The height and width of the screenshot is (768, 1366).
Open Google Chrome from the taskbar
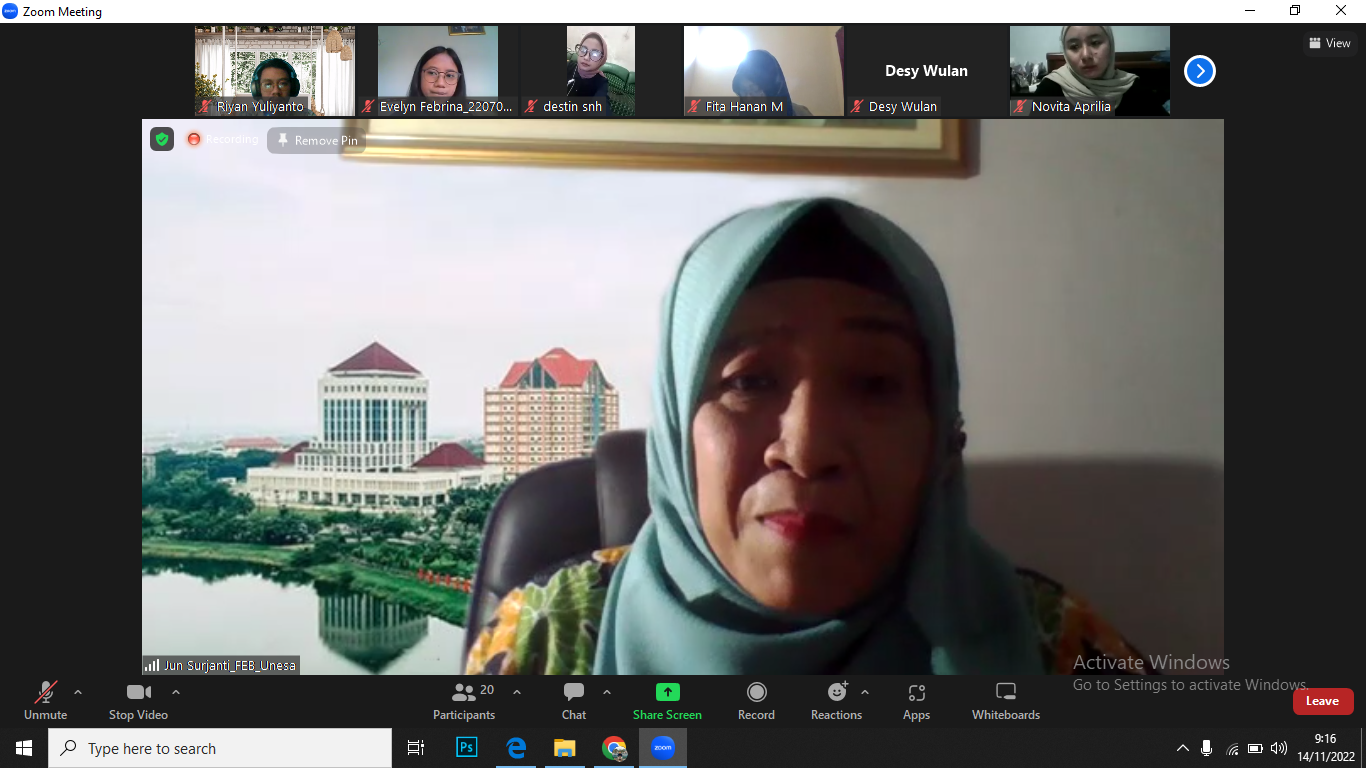(x=614, y=748)
